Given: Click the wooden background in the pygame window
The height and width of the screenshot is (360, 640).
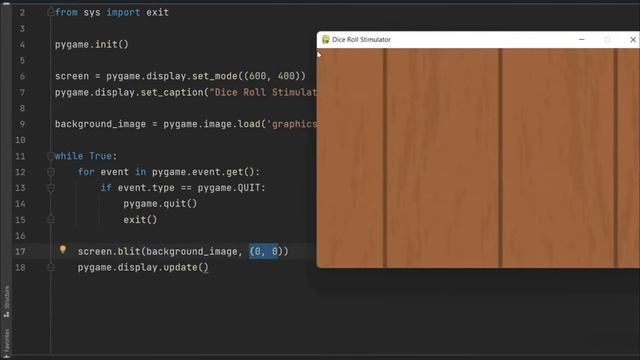Looking at the screenshot, I should tap(478, 158).
